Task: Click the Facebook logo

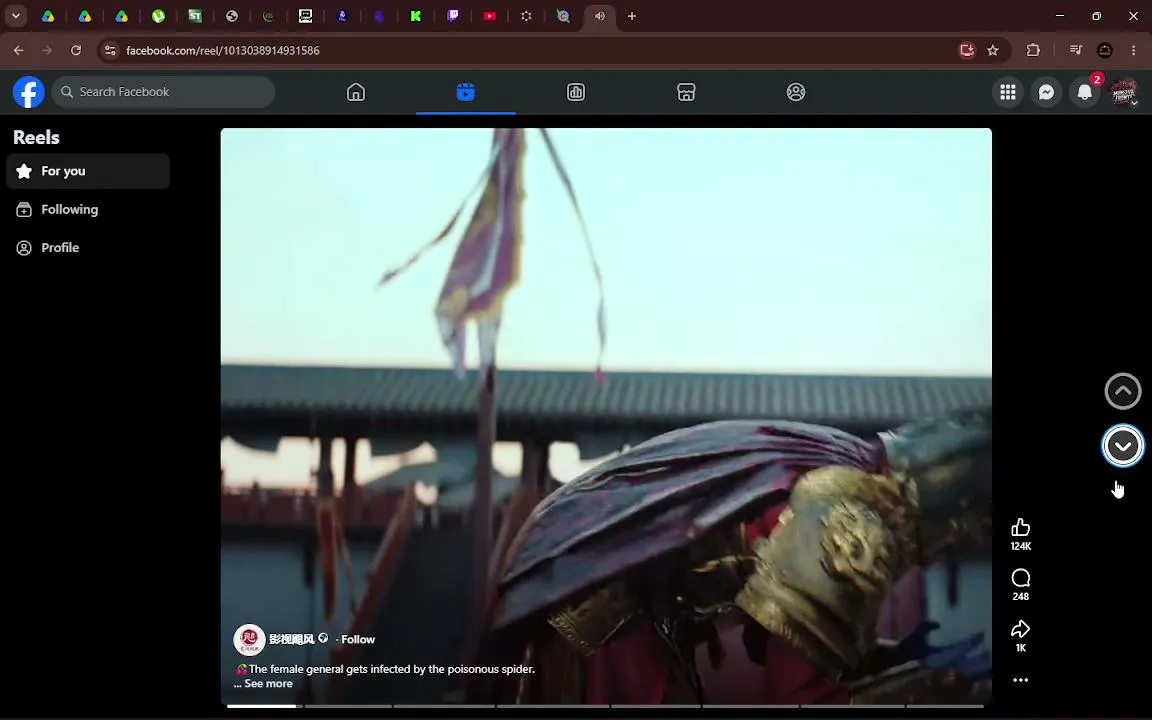Action: pyautogui.click(x=29, y=92)
